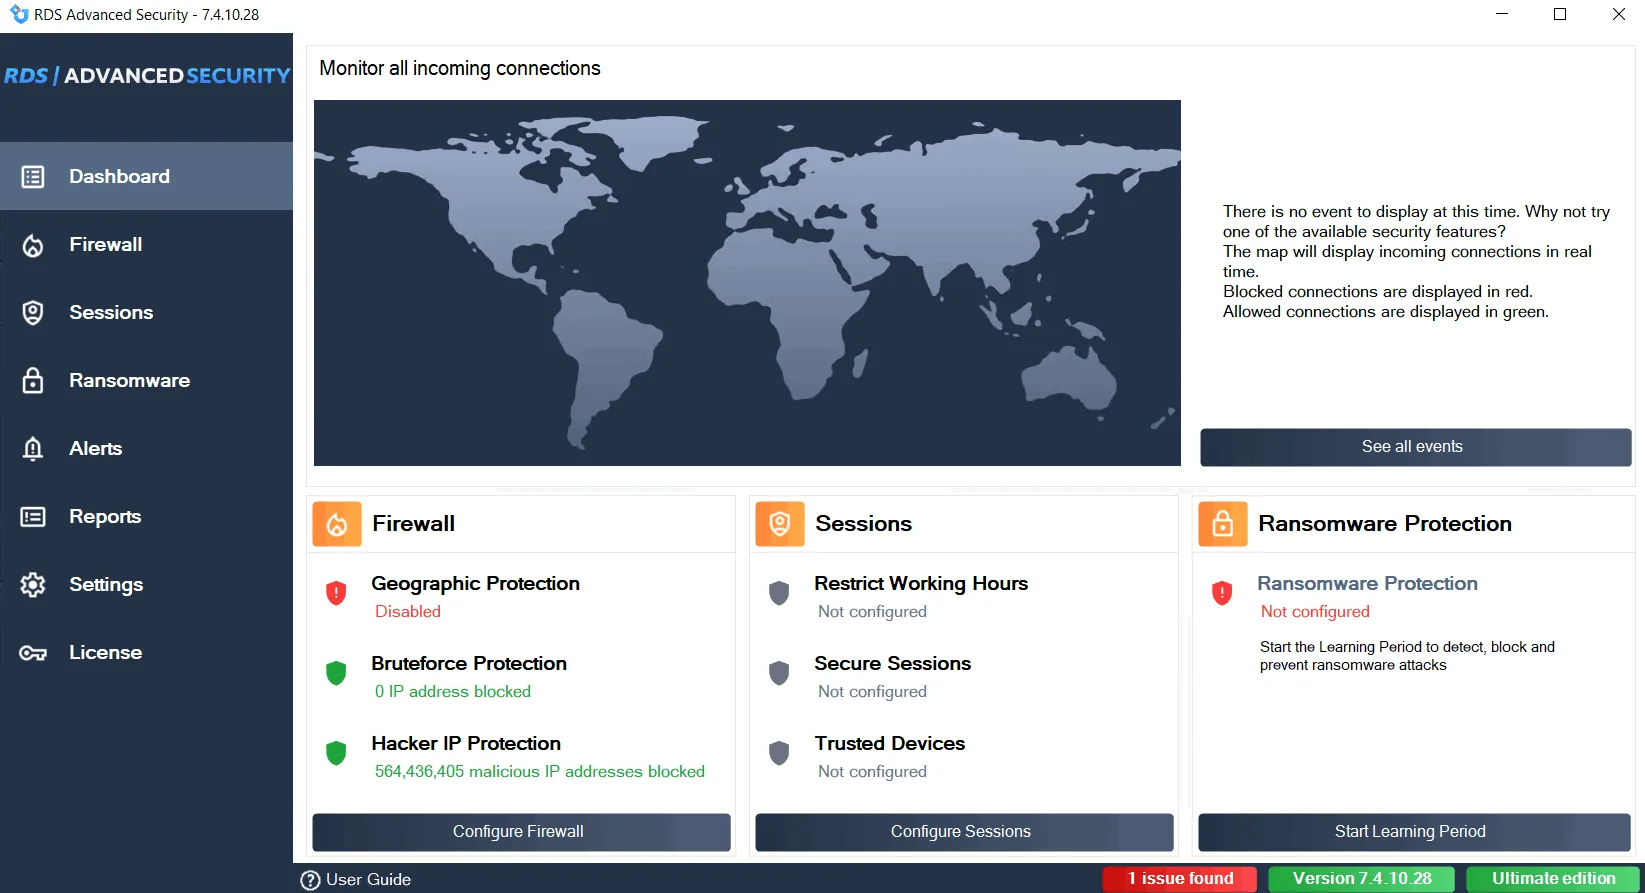
Task: Click the Settings gear icon in sidebar
Action: (33, 585)
